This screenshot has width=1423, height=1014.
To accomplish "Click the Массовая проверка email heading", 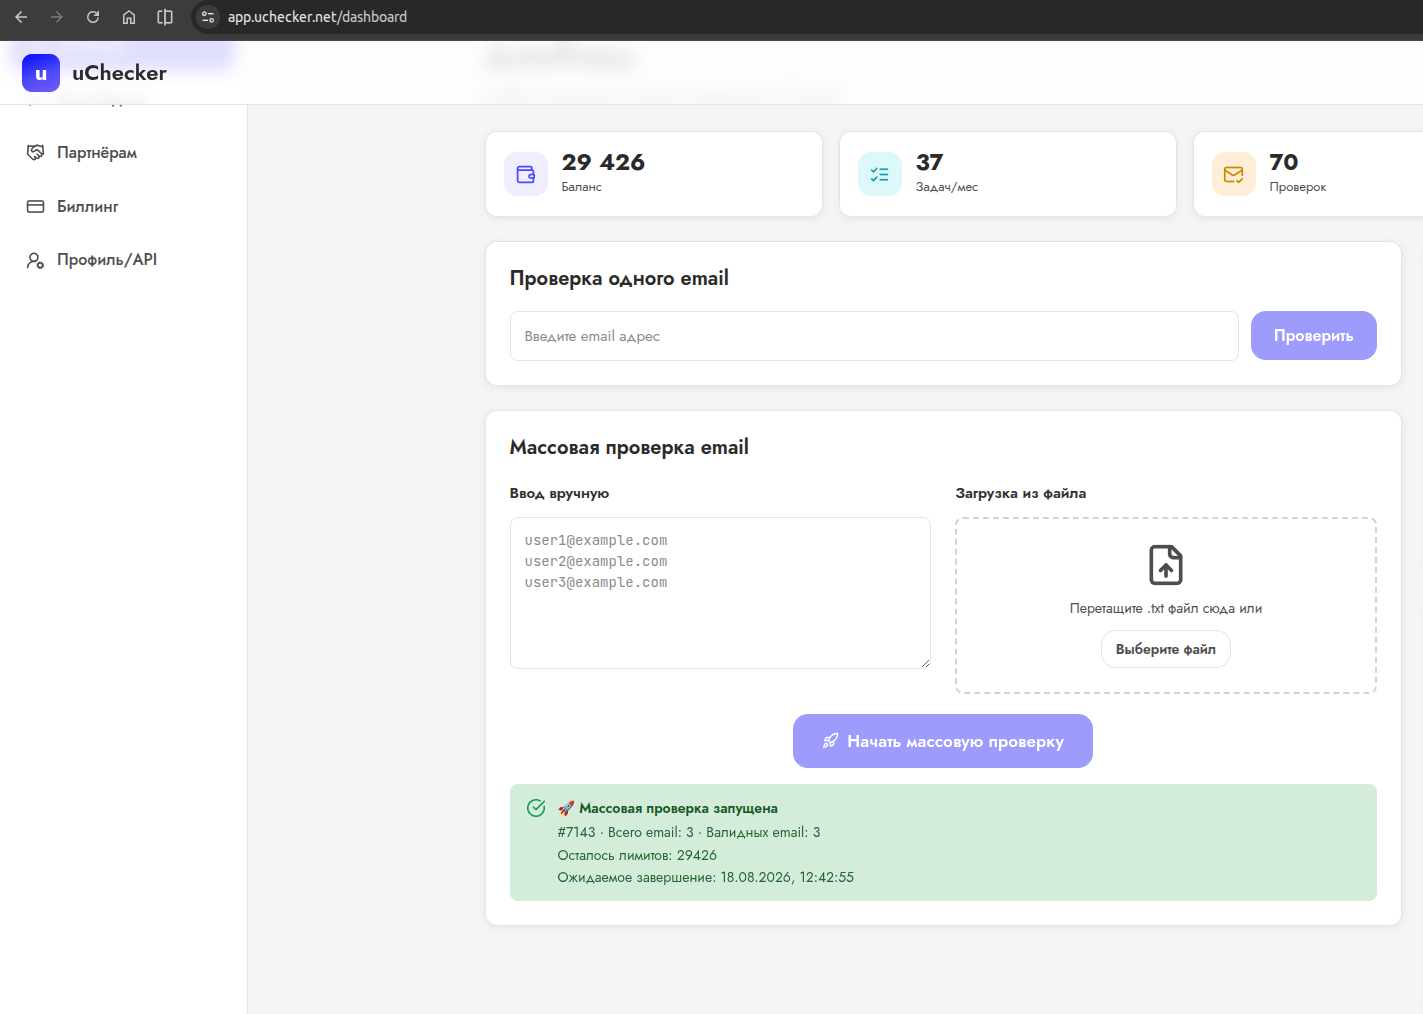I will click(x=629, y=447).
